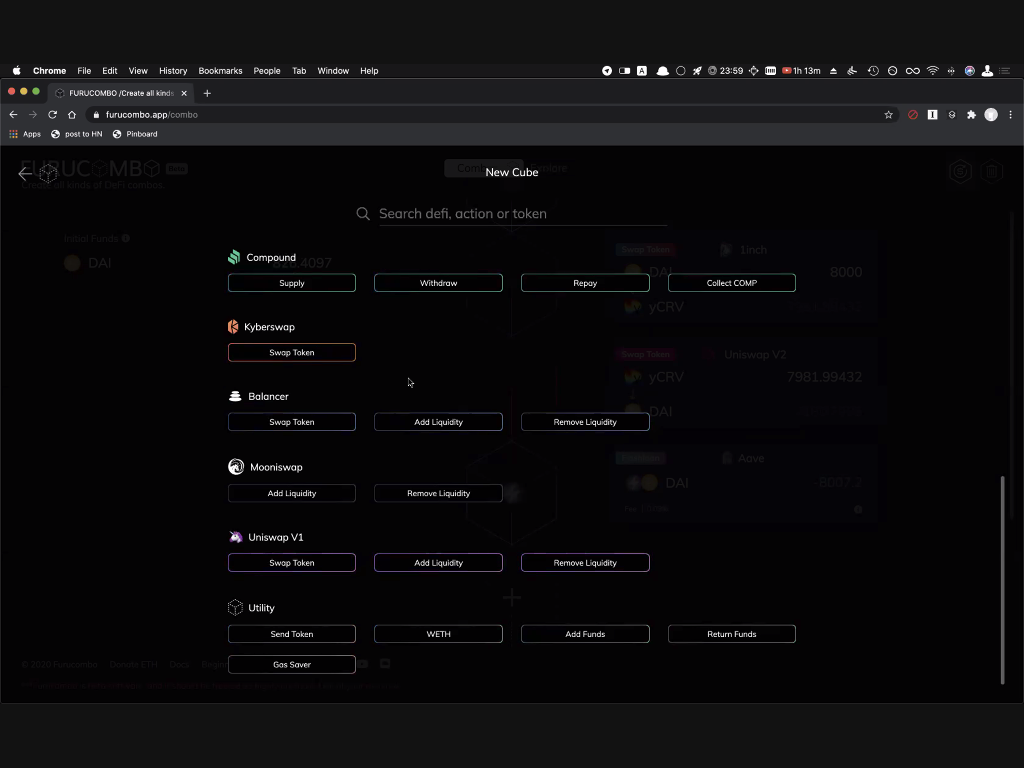Click the Compound logo icon
This screenshot has height=768, width=1024.
[234, 257]
